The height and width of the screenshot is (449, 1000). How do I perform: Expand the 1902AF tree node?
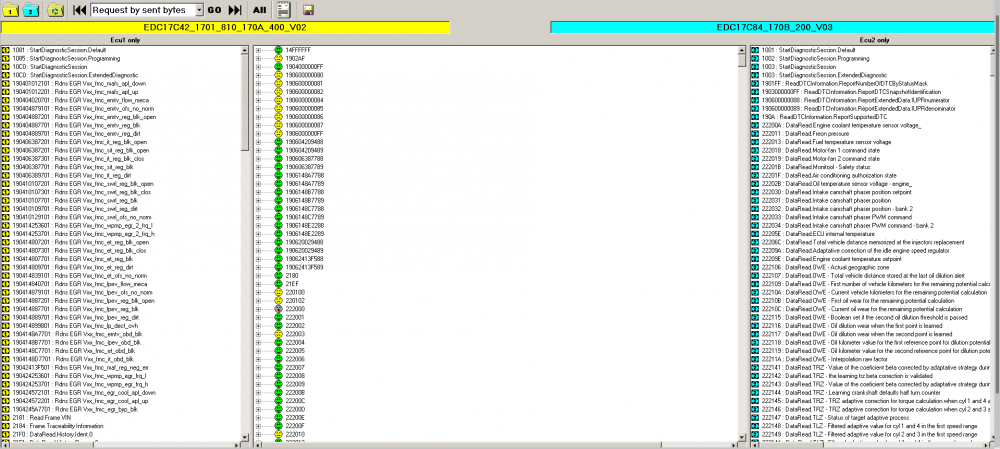click(x=258, y=58)
